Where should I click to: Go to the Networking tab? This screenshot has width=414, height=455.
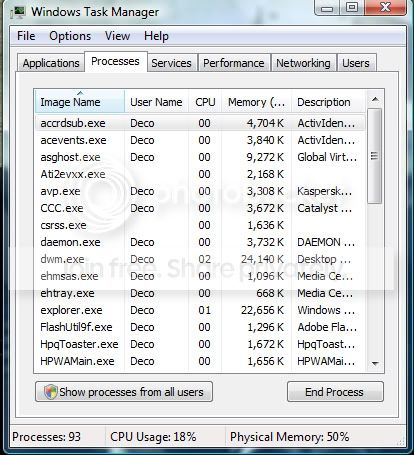pos(303,63)
